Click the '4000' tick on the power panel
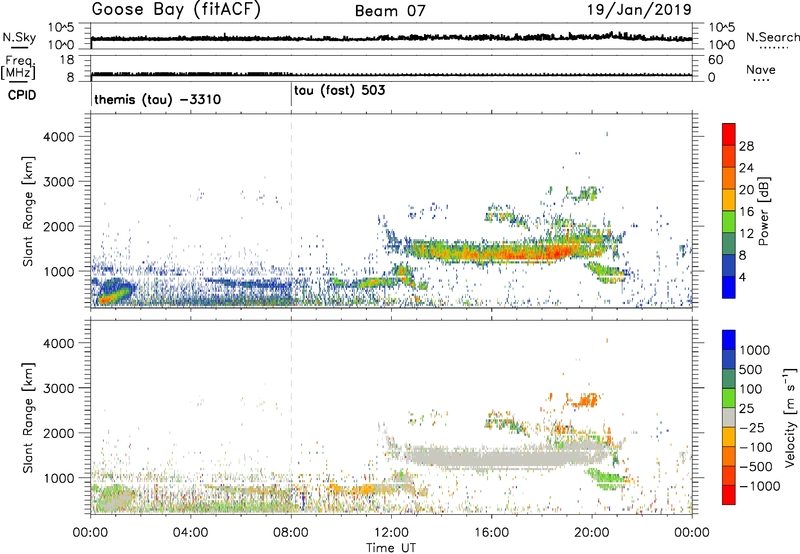The height and width of the screenshot is (554, 800). point(59,137)
